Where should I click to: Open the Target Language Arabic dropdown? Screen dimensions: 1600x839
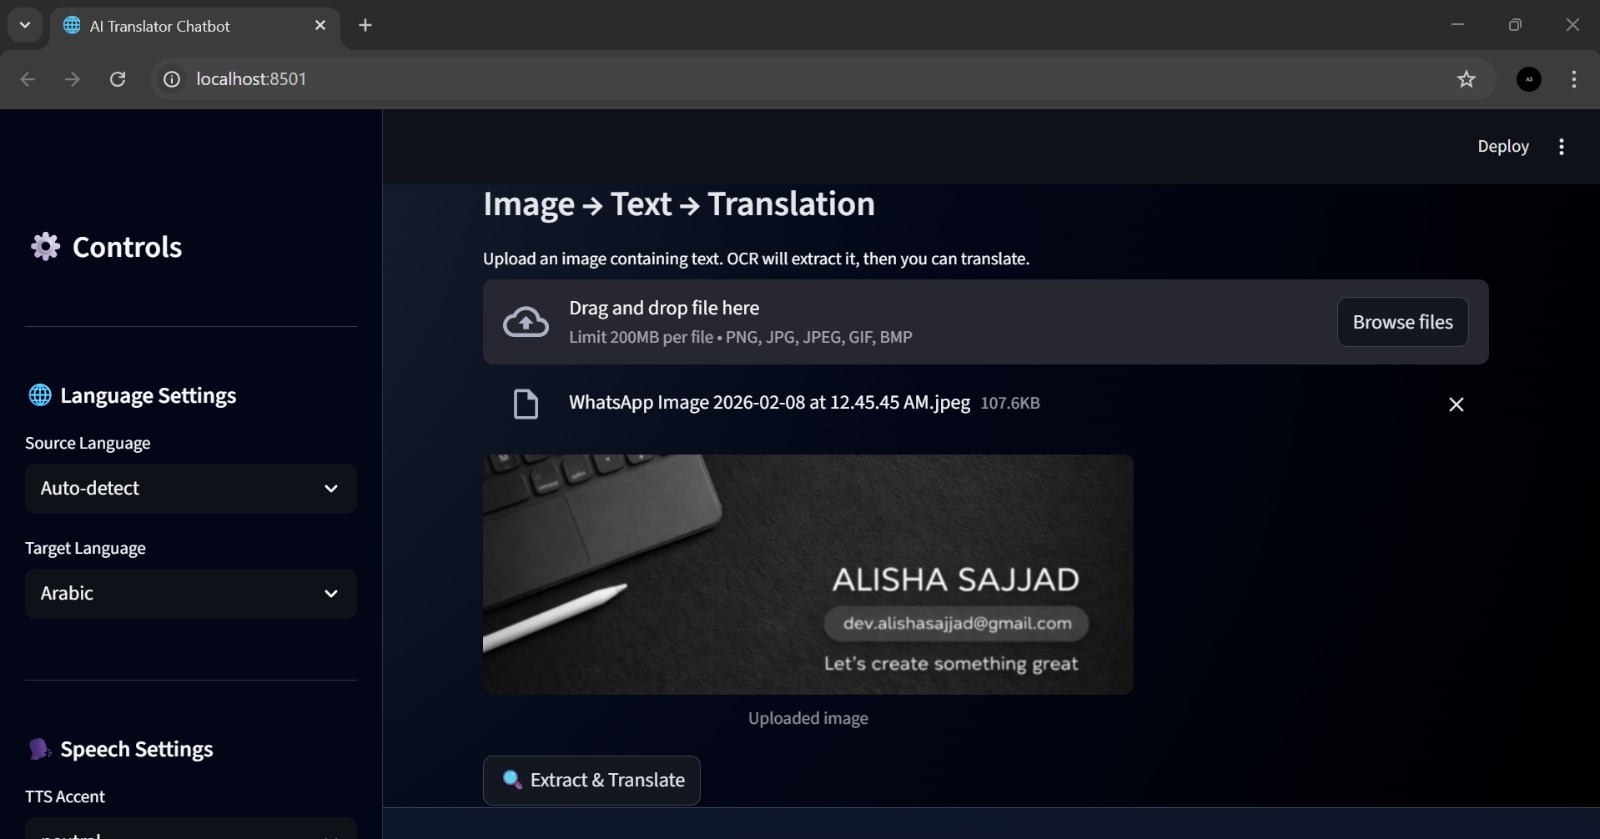[x=191, y=593]
